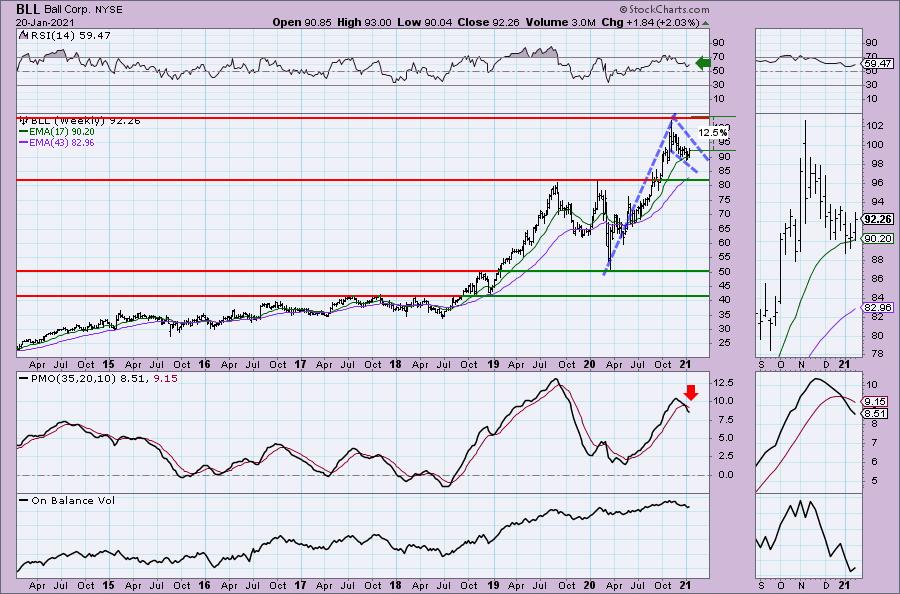Image resolution: width=900 pixels, height=594 pixels.
Task: Click the 8.51 PMO tag in zoom panel
Action: (876, 413)
